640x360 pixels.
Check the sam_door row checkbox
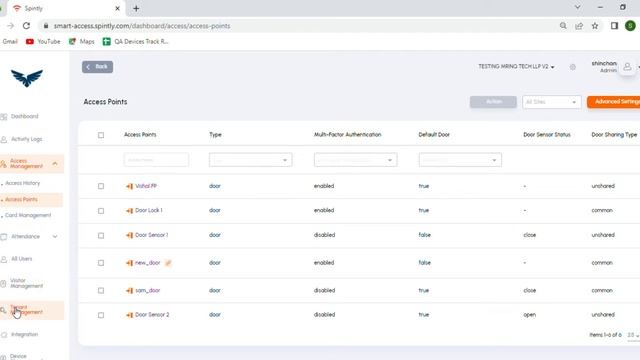(x=101, y=291)
